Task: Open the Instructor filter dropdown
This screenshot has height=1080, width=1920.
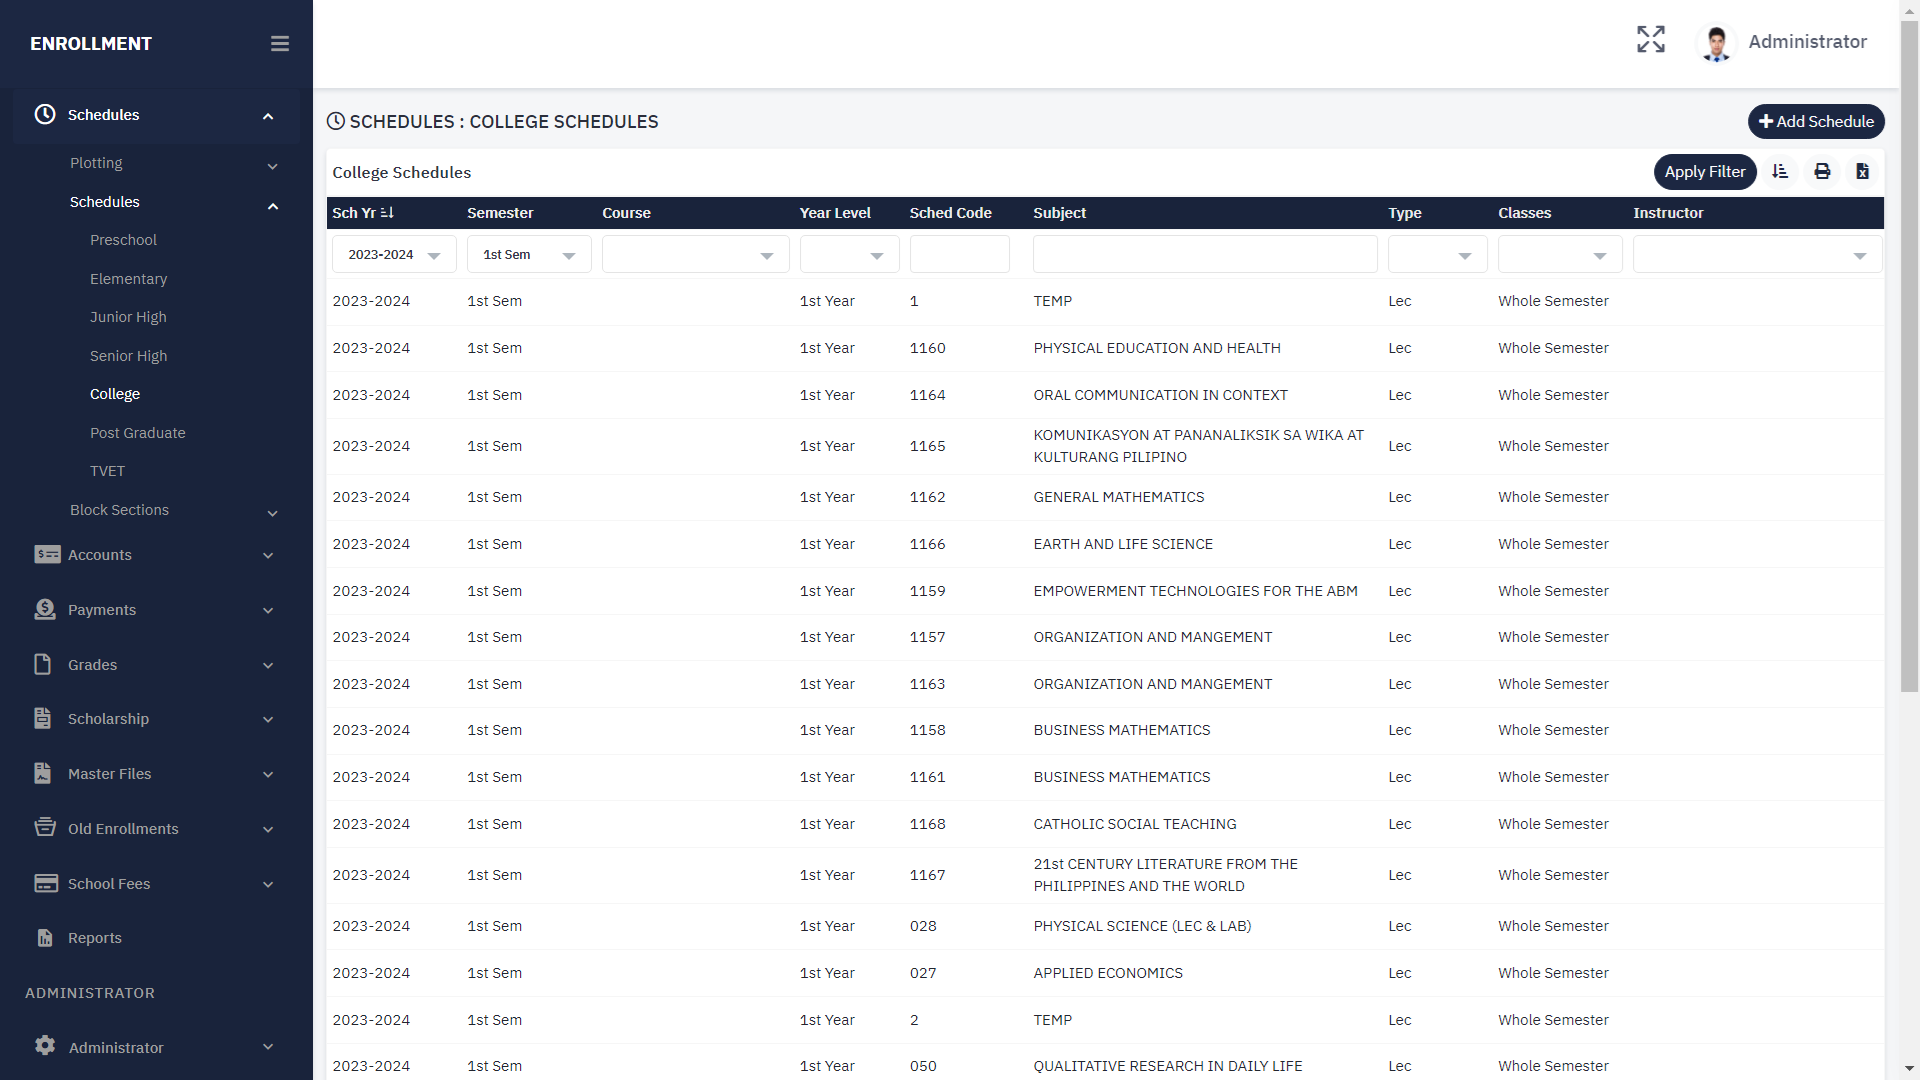Action: point(1757,255)
